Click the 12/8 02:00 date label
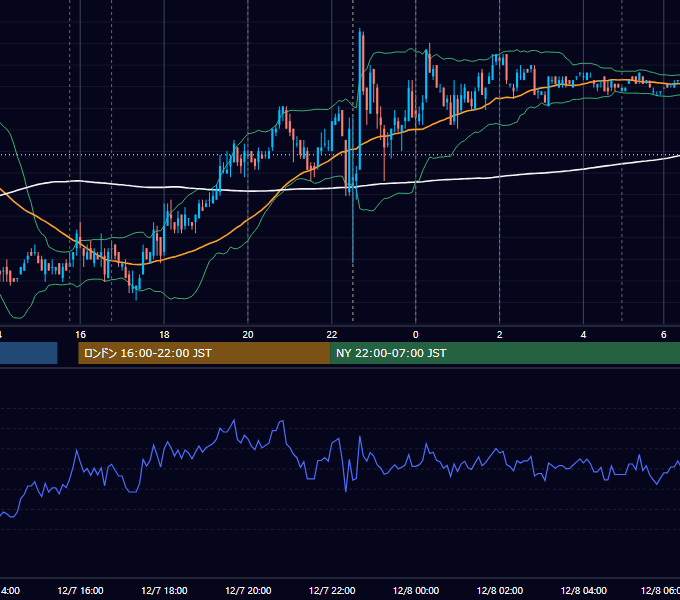Image resolution: width=680 pixels, height=600 pixels. 500,590
